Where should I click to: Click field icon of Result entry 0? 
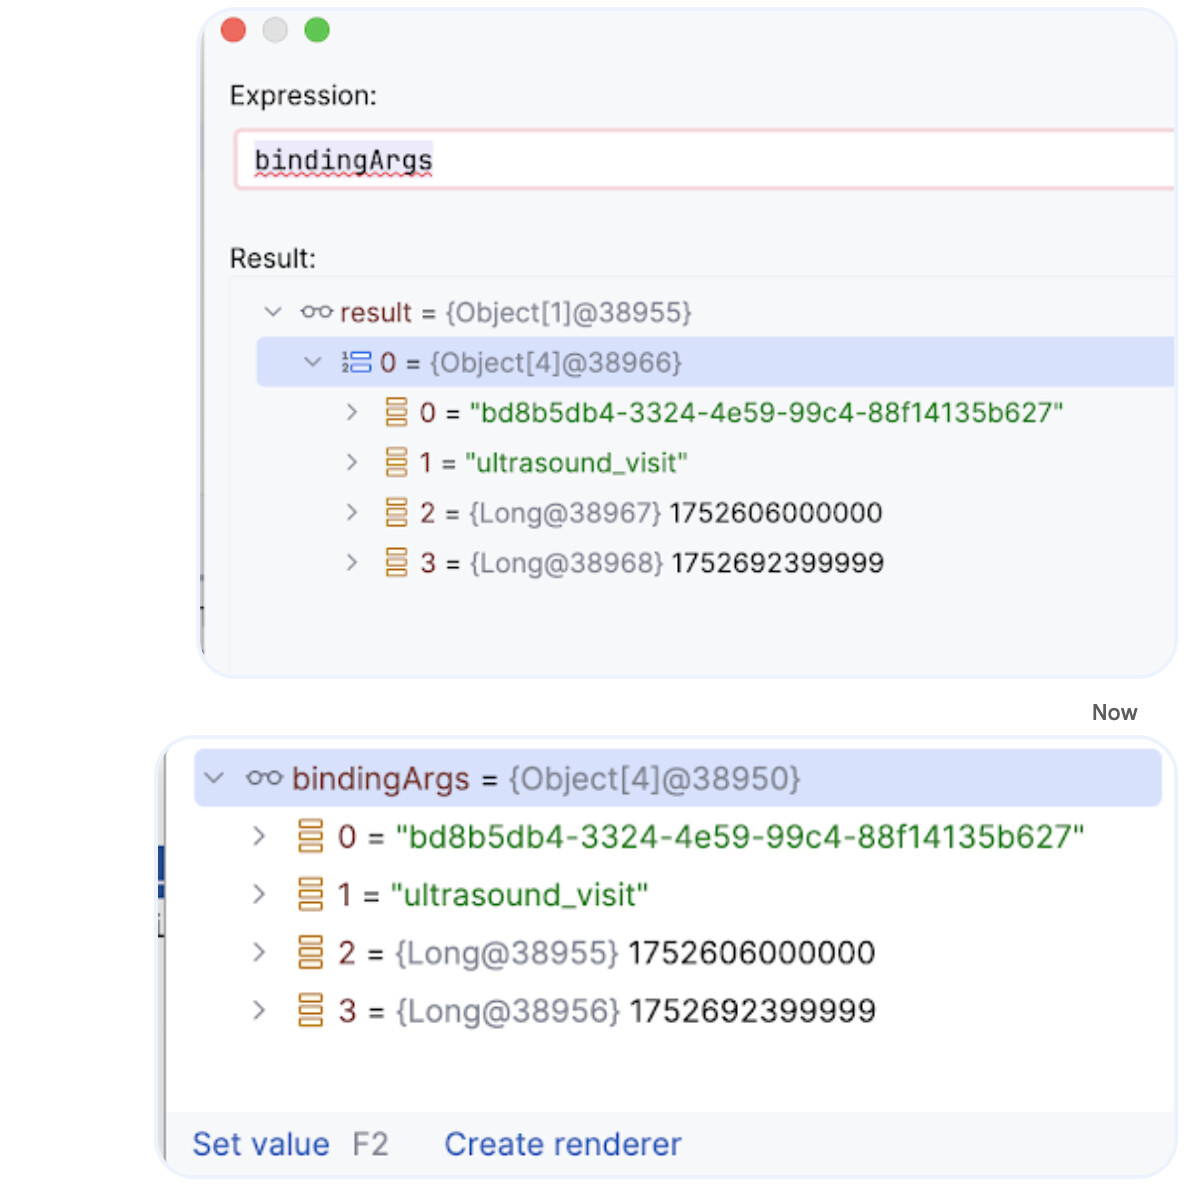[x=396, y=412]
